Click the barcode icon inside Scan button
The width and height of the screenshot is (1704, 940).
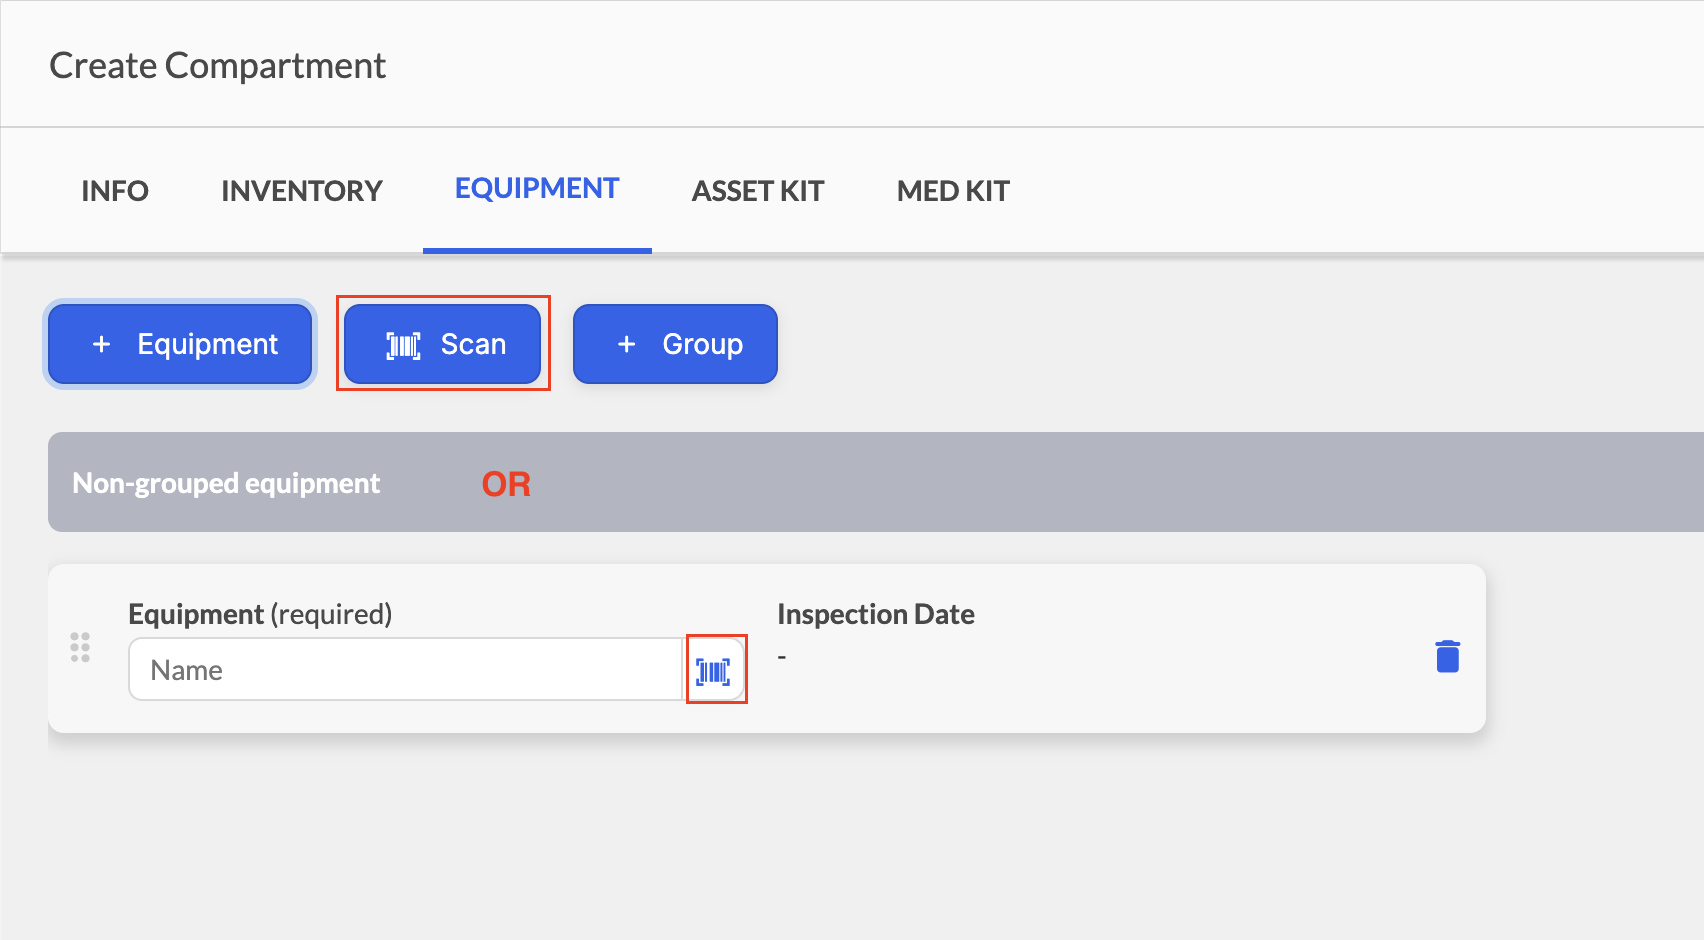tap(403, 345)
